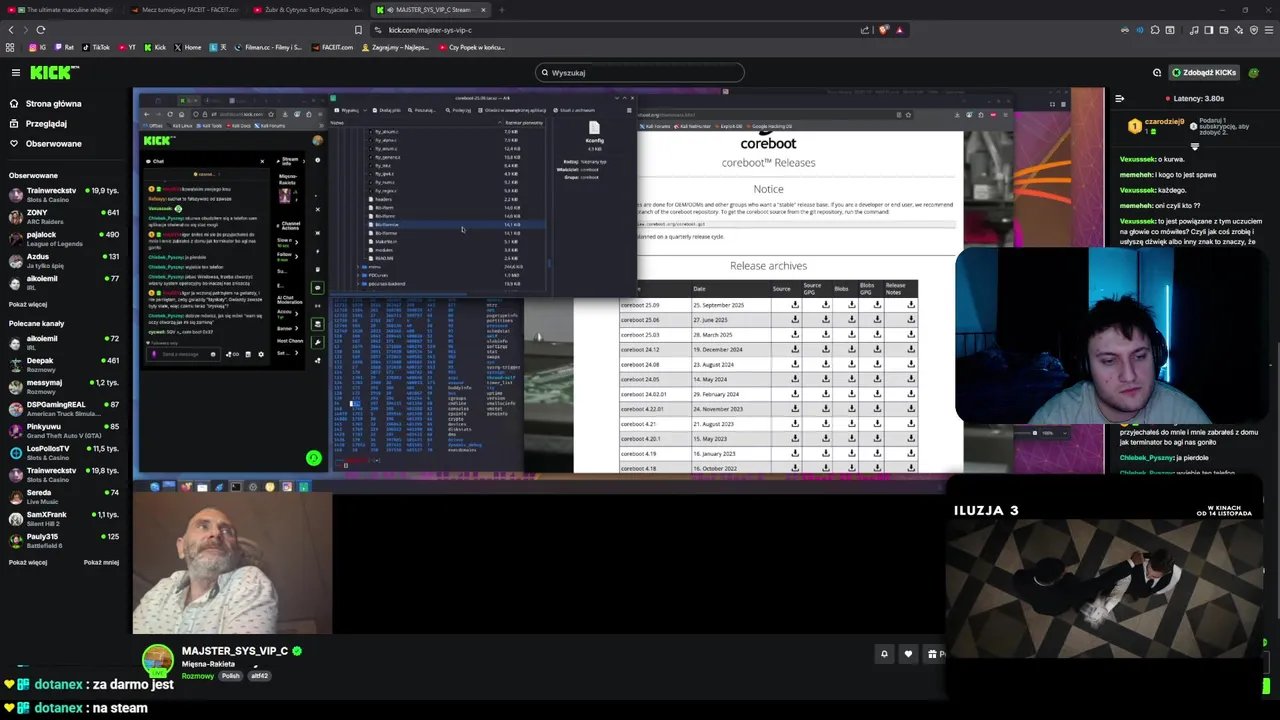Screen dimensions: 1280x720
Task: Click Pokaż więcej under recommended channels
Action: pyautogui.click(x=28, y=563)
